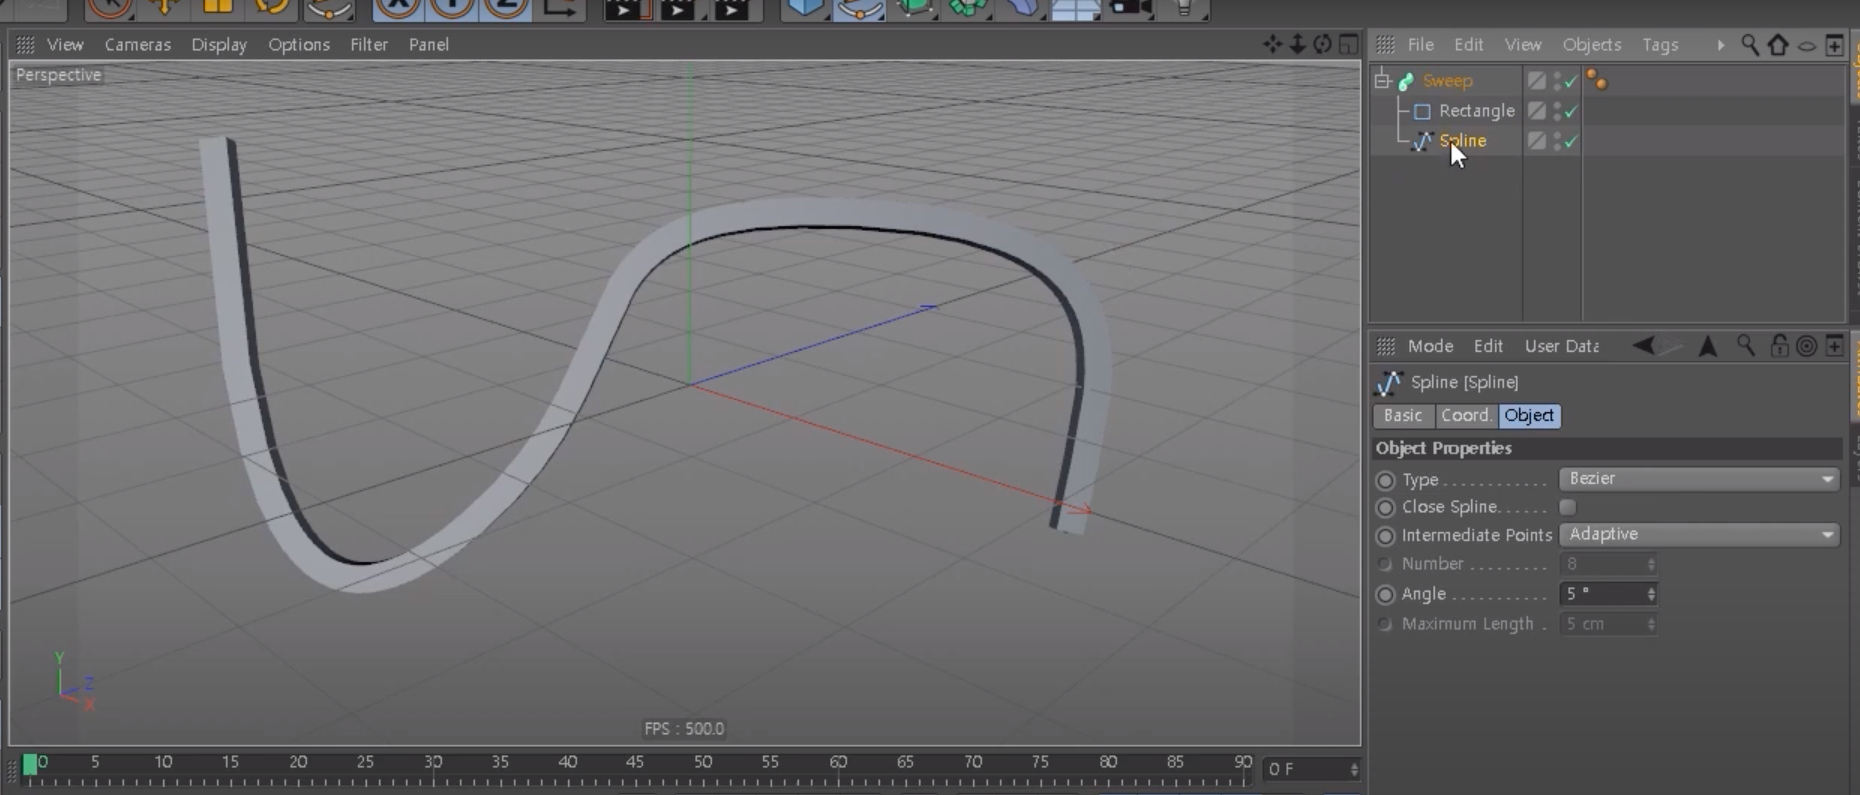Select Spline object in tree
Screen dimensions: 1860x795
pyautogui.click(x=1462, y=141)
